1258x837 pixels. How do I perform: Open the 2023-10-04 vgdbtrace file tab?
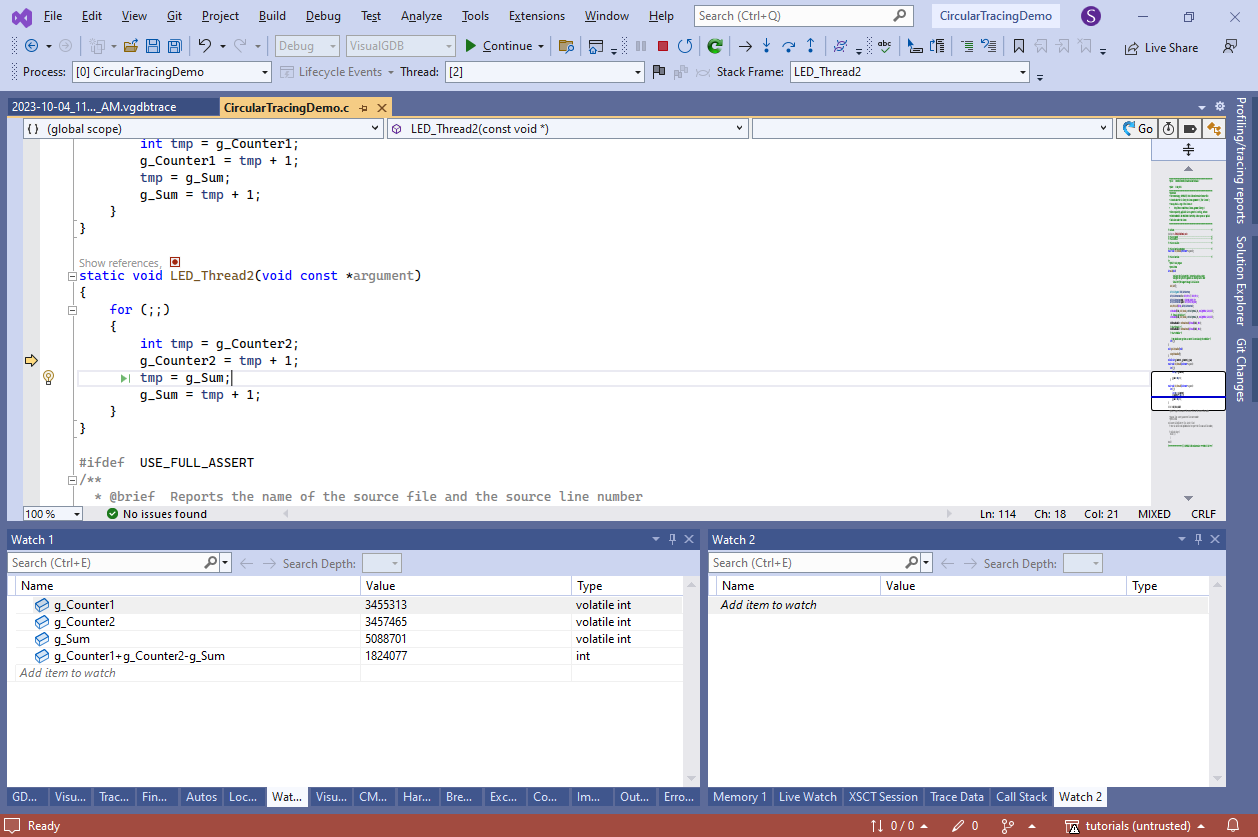tap(111, 108)
